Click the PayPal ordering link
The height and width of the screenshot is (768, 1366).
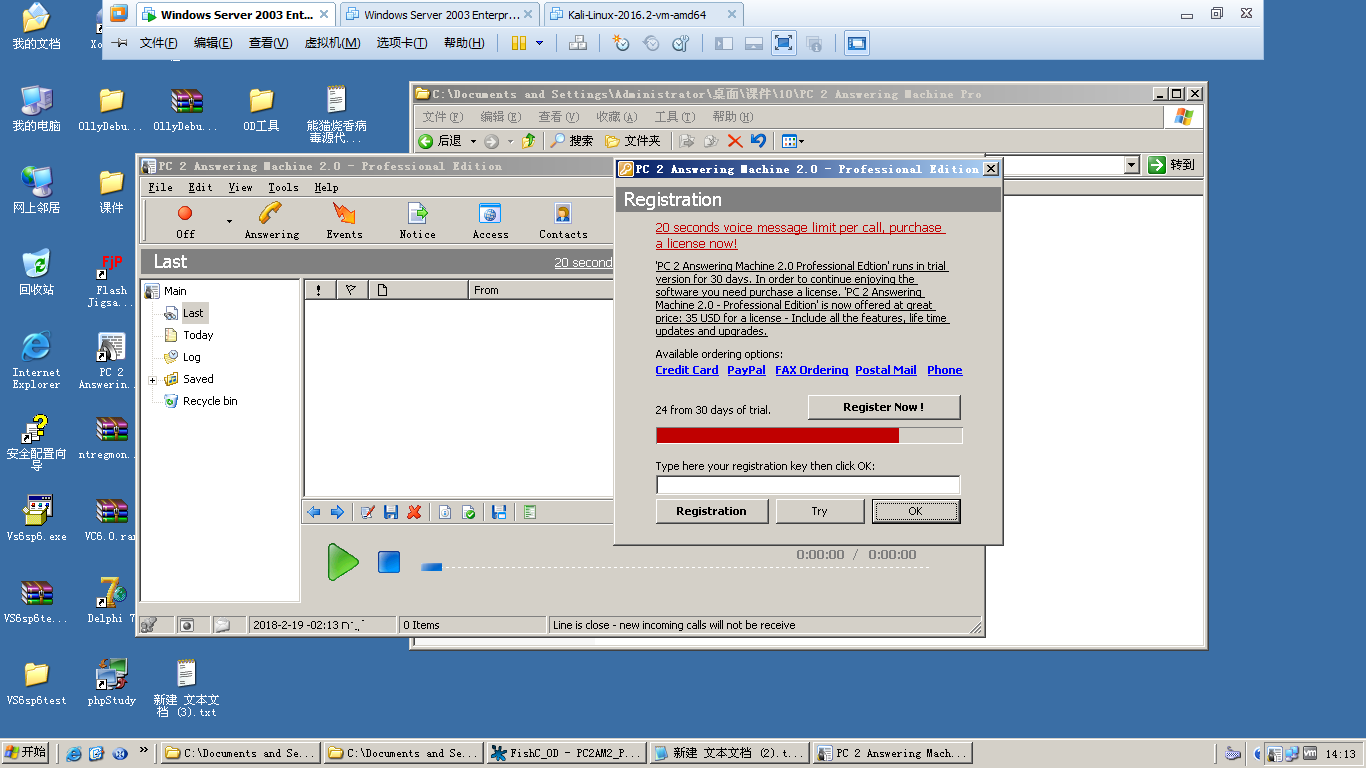point(746,370)
